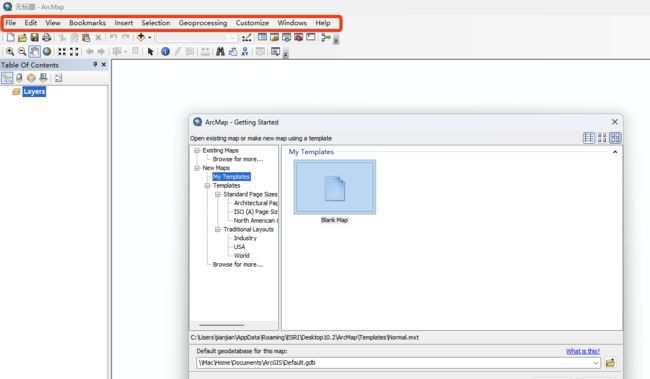
Task: Collapse the Existing Maps tree node
Action: (x=197, y=151)
